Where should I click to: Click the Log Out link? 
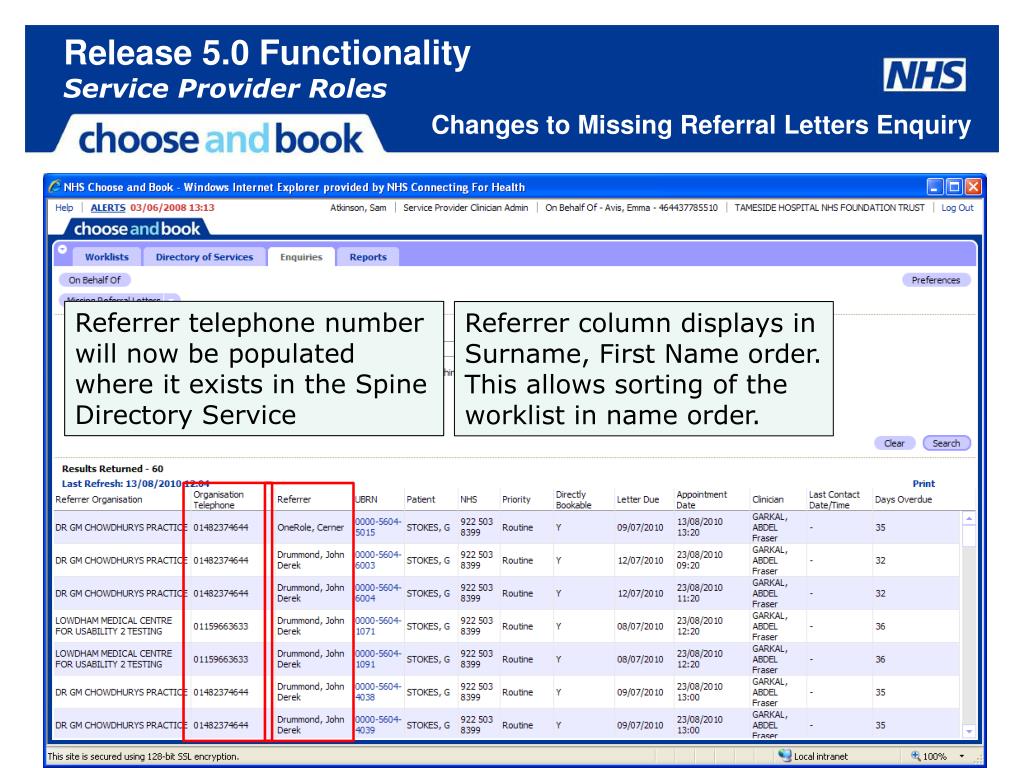[957, 208]
